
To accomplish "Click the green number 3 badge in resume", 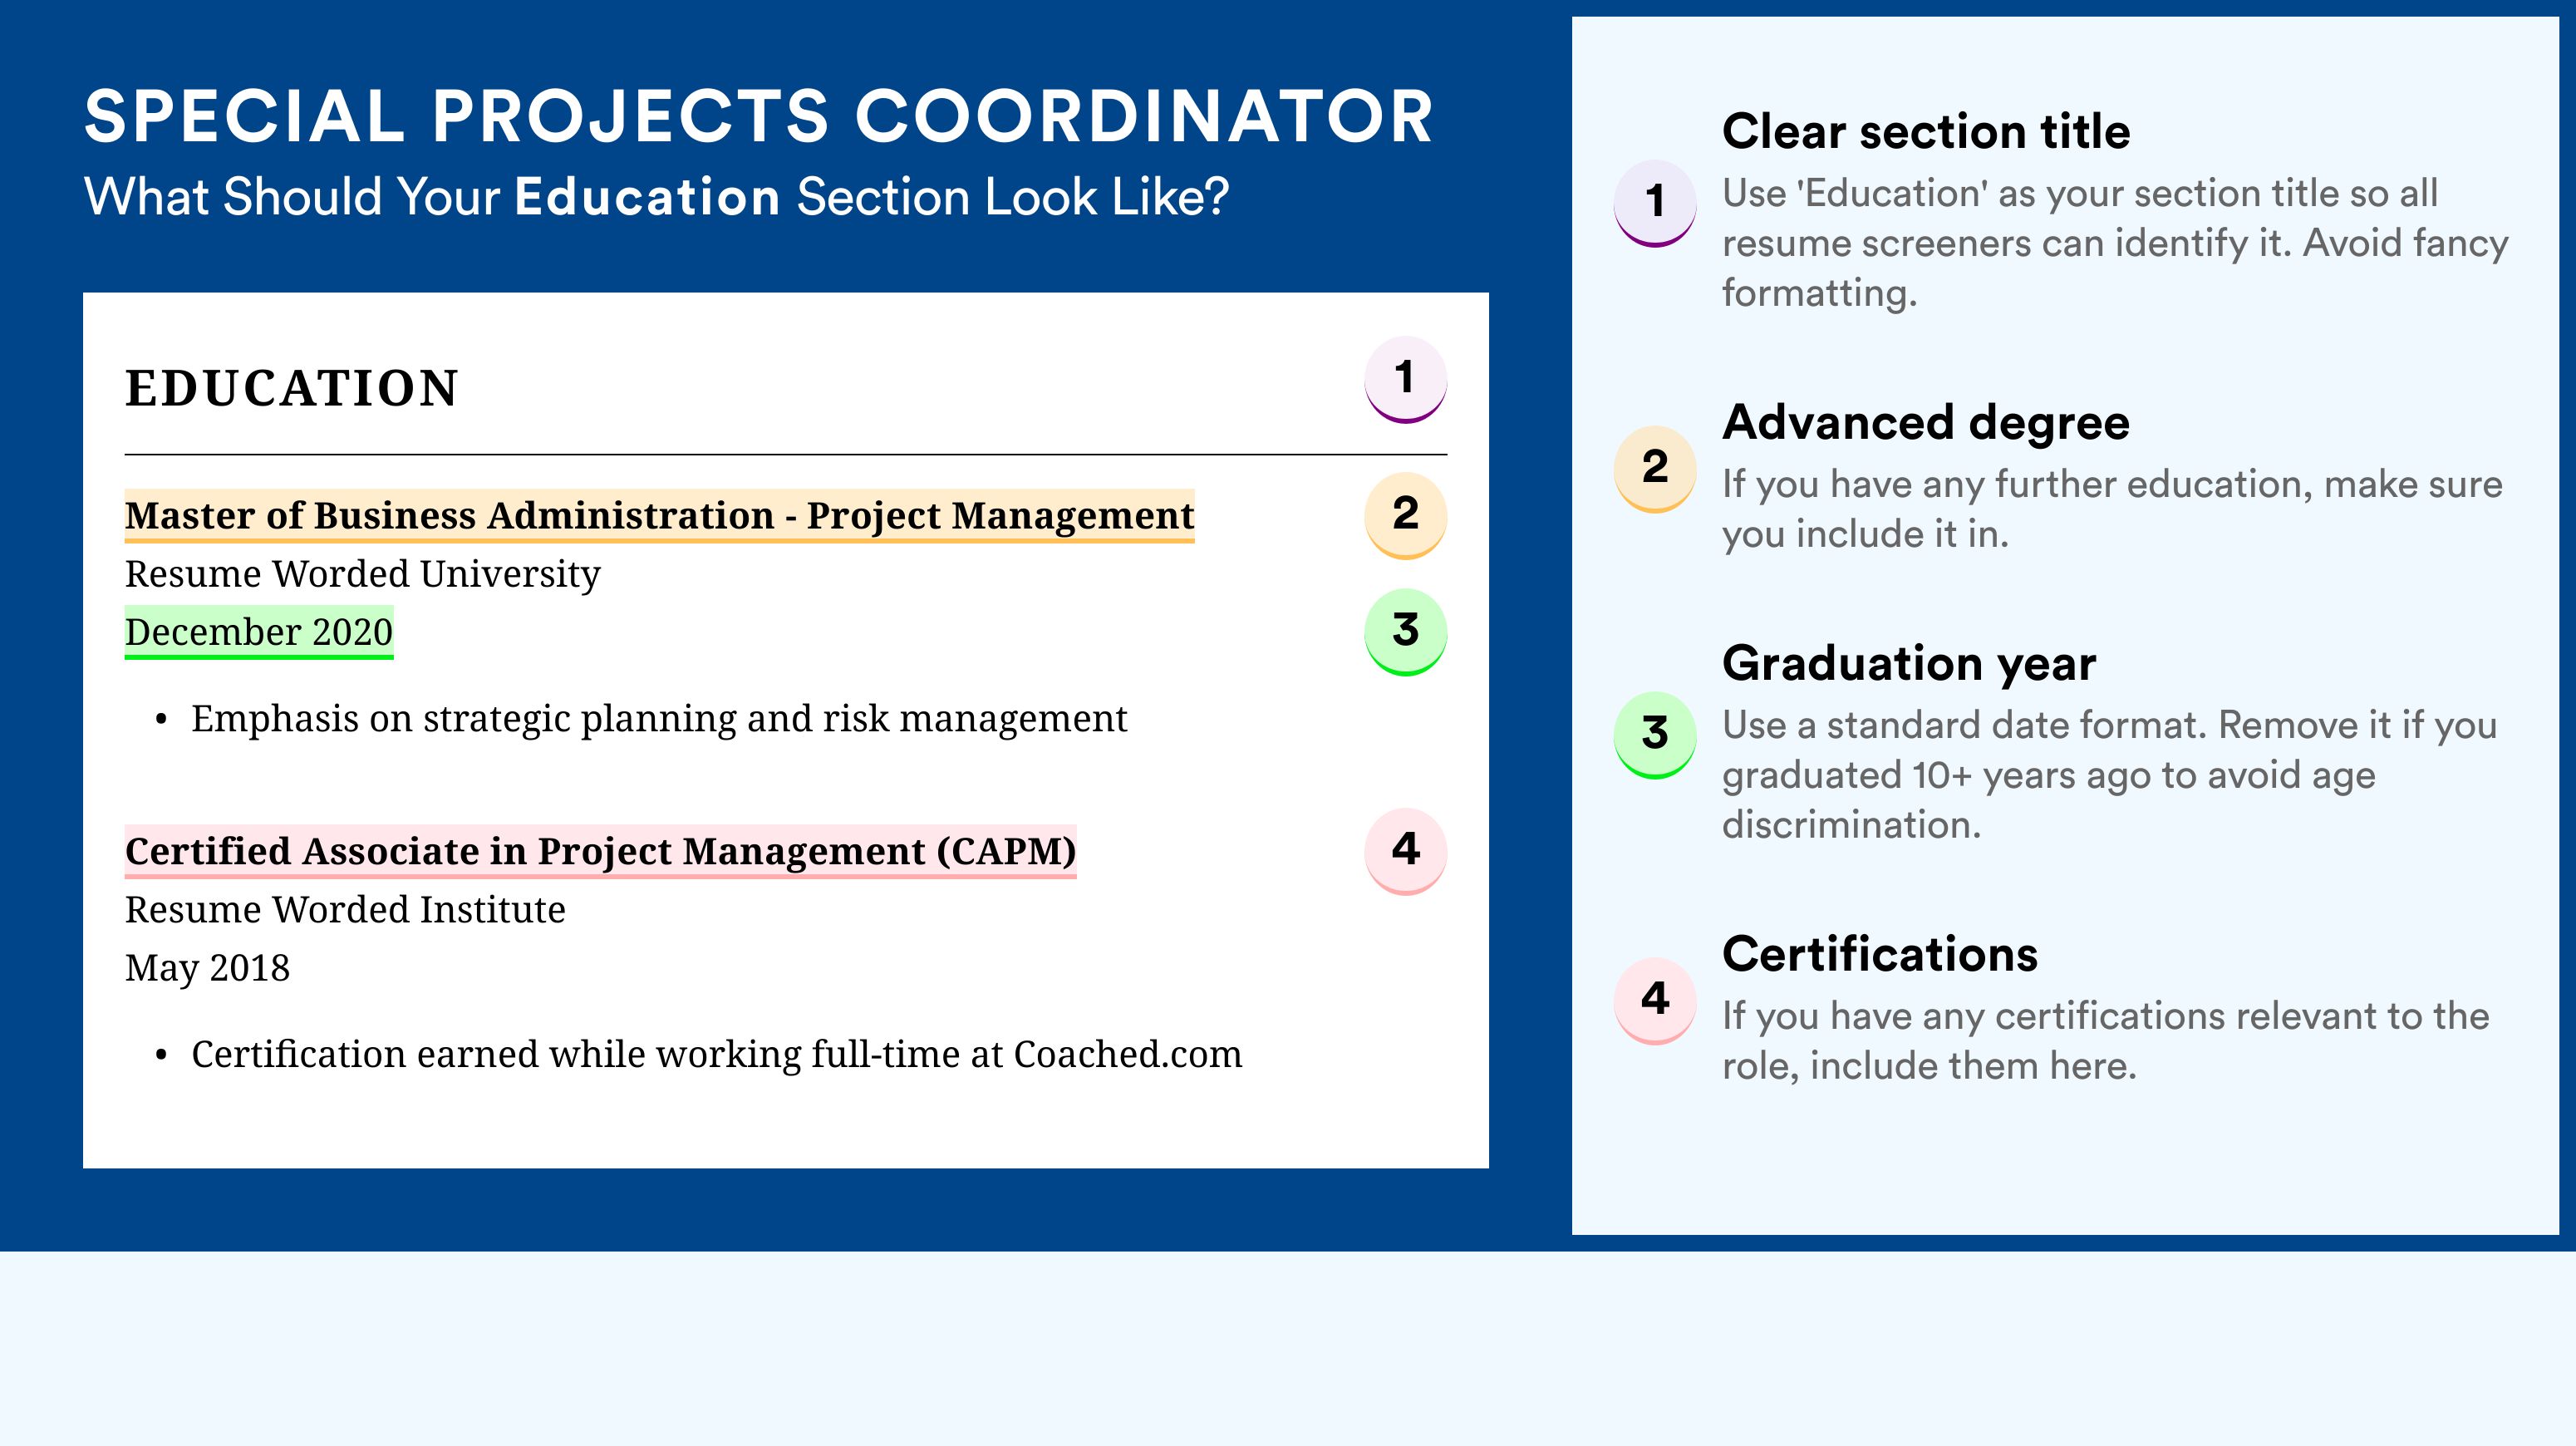I will (x=1405, y=632).
